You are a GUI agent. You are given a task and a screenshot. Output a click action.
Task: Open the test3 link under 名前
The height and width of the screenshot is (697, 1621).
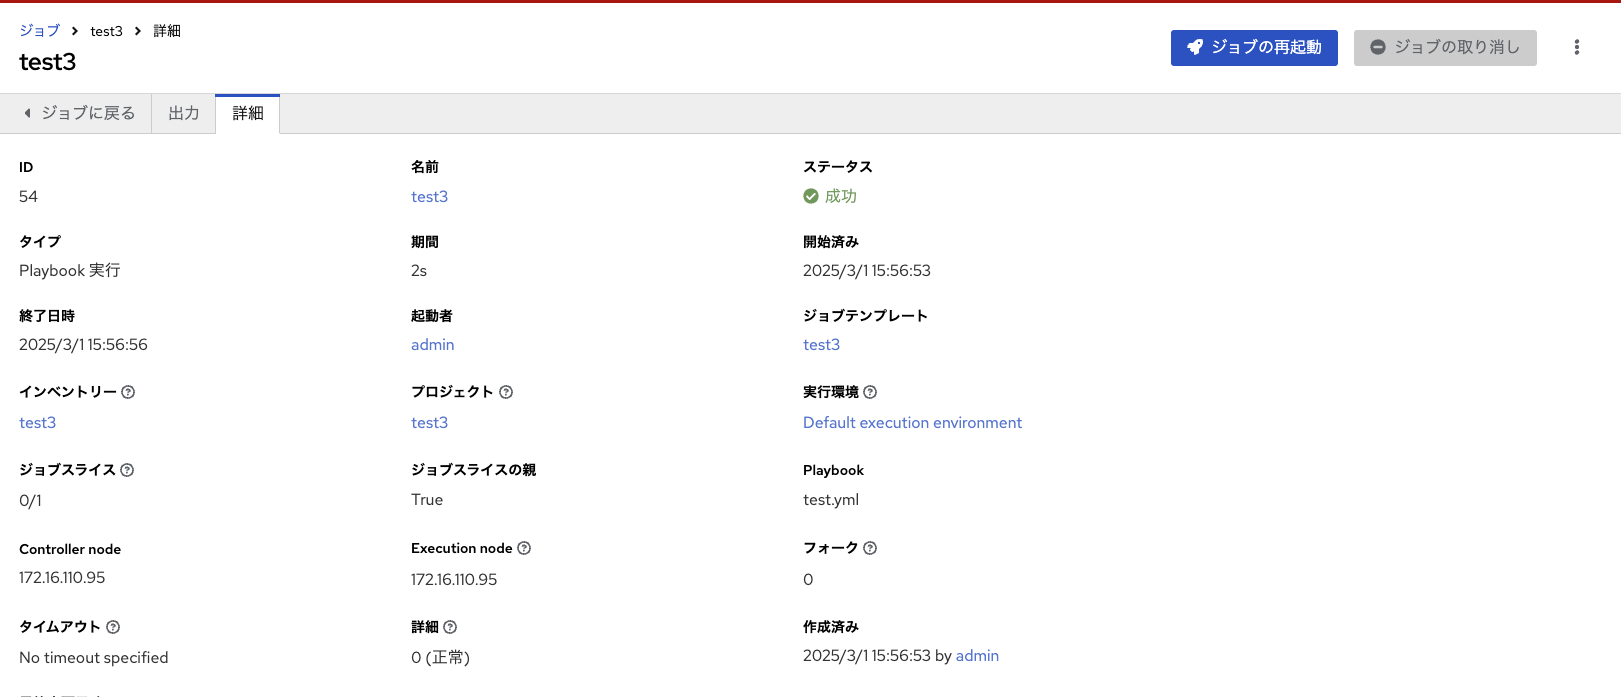pyautogui.click(x=429, y=196)
